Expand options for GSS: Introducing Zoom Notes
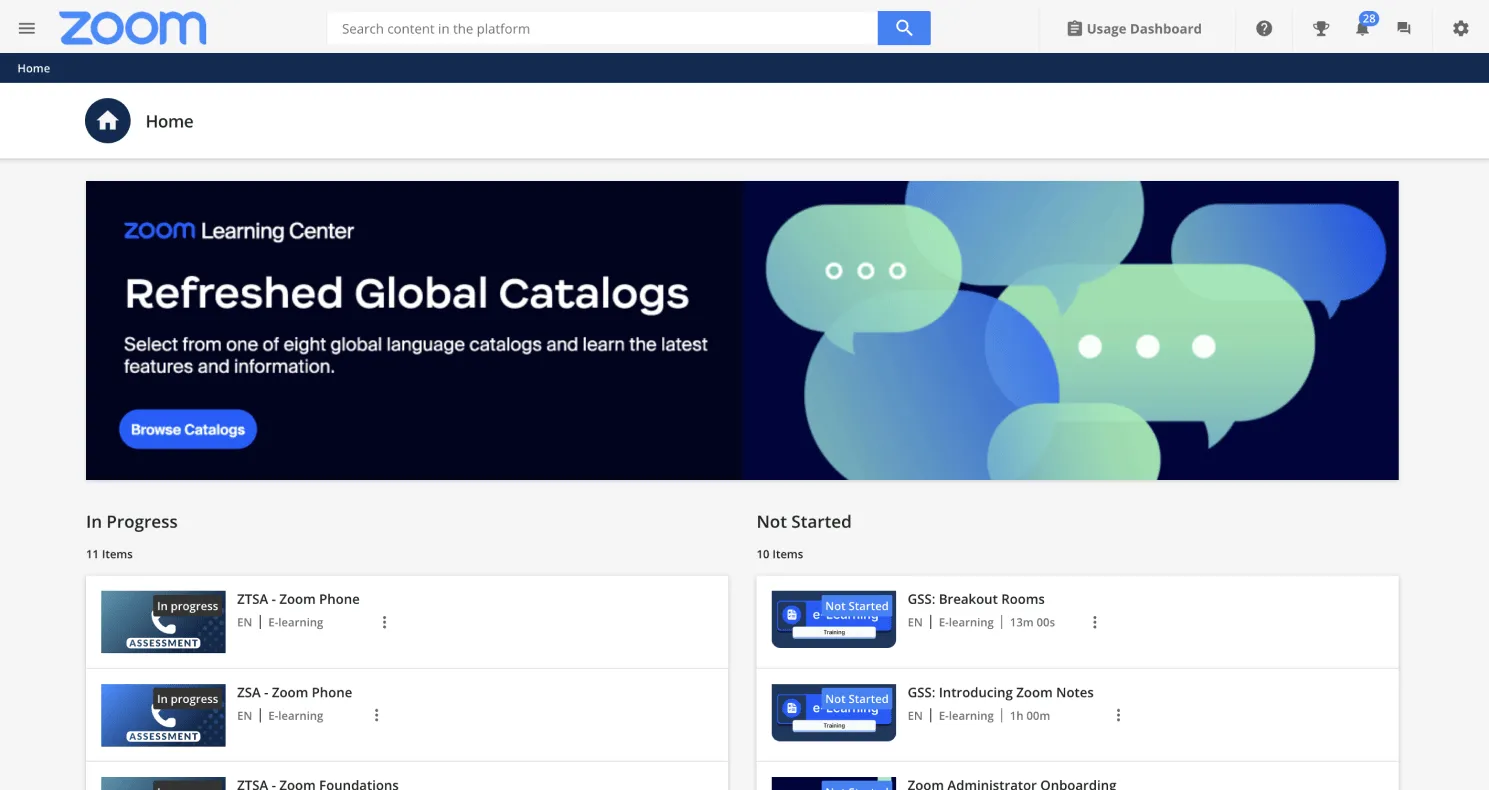Screen dimensions: 1489x790 pos(1118,715)
